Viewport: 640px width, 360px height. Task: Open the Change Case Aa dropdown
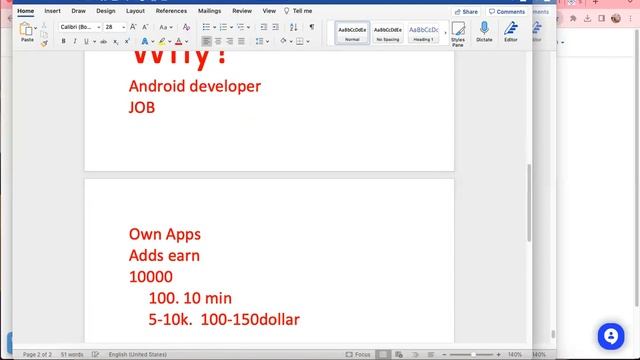coord(166,27)
